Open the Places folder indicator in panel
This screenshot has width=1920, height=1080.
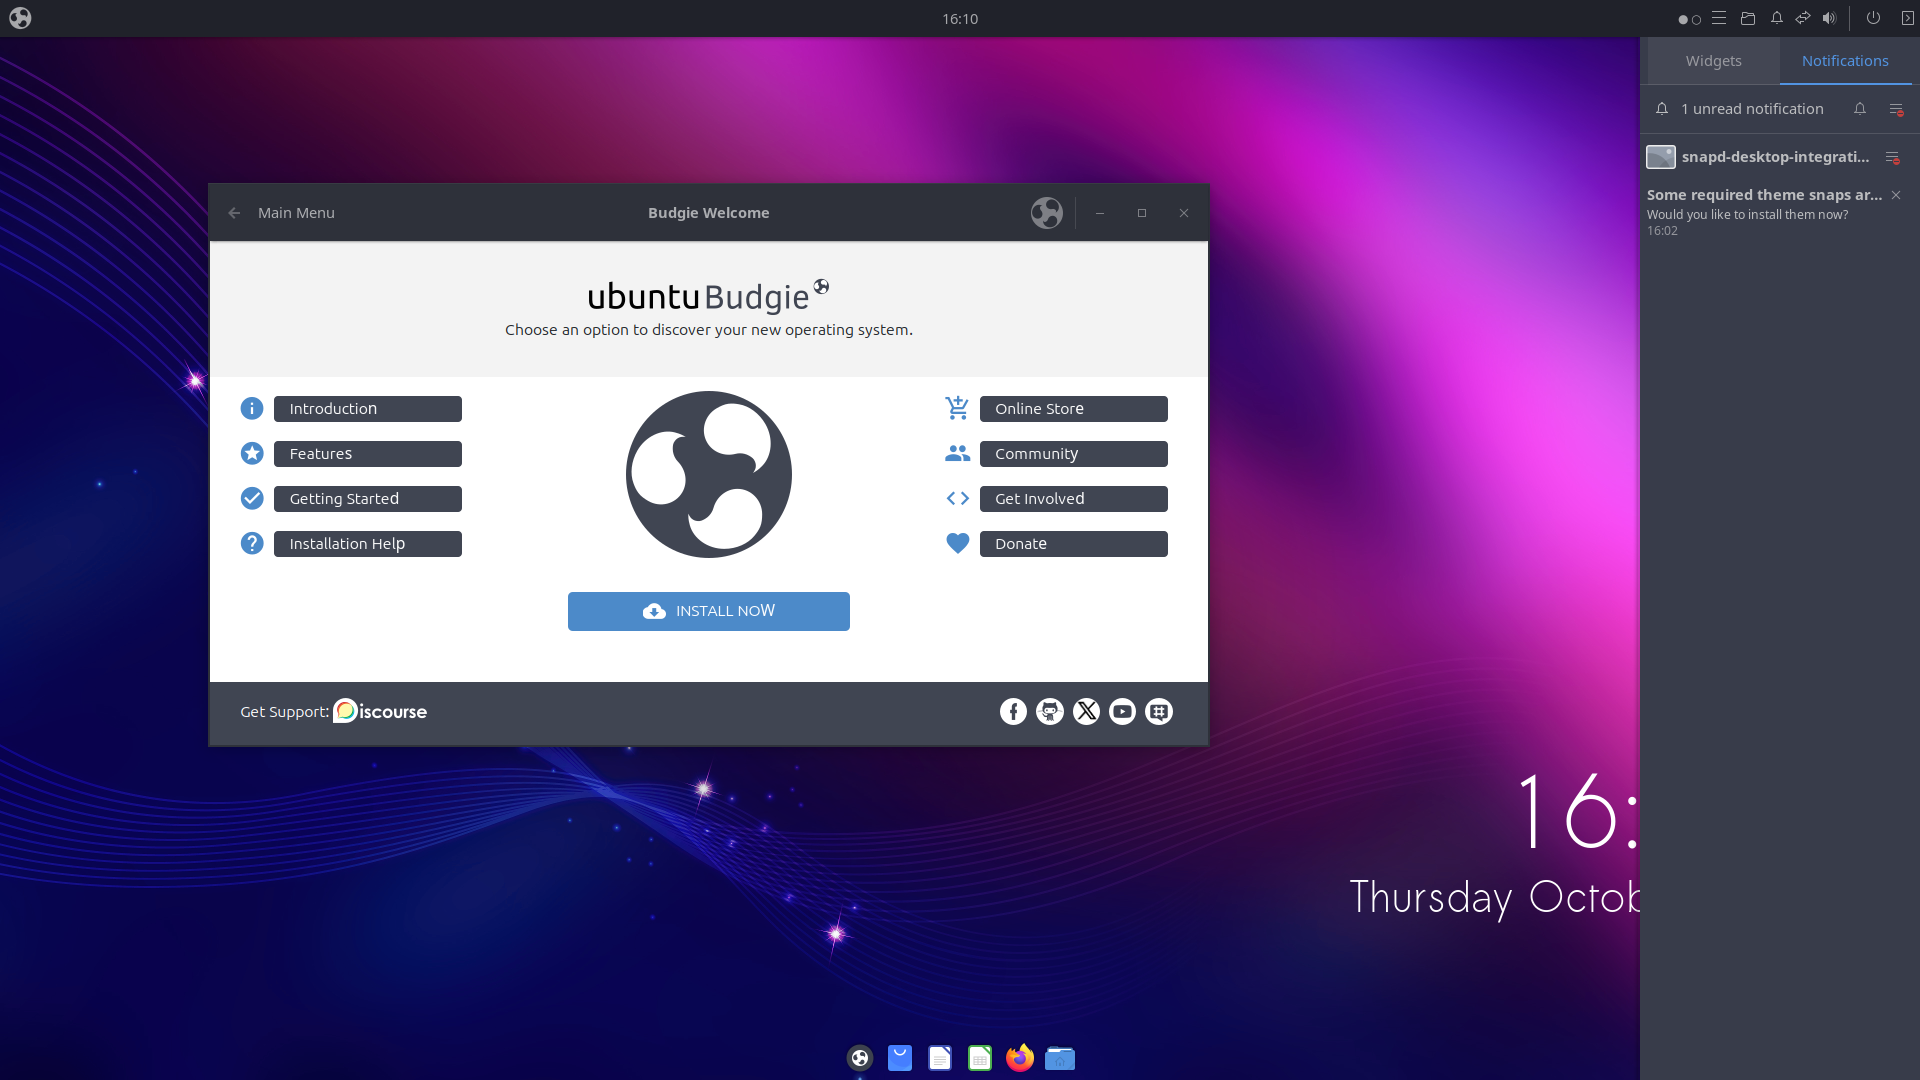pyautogui.click(x=1748, y=18)
